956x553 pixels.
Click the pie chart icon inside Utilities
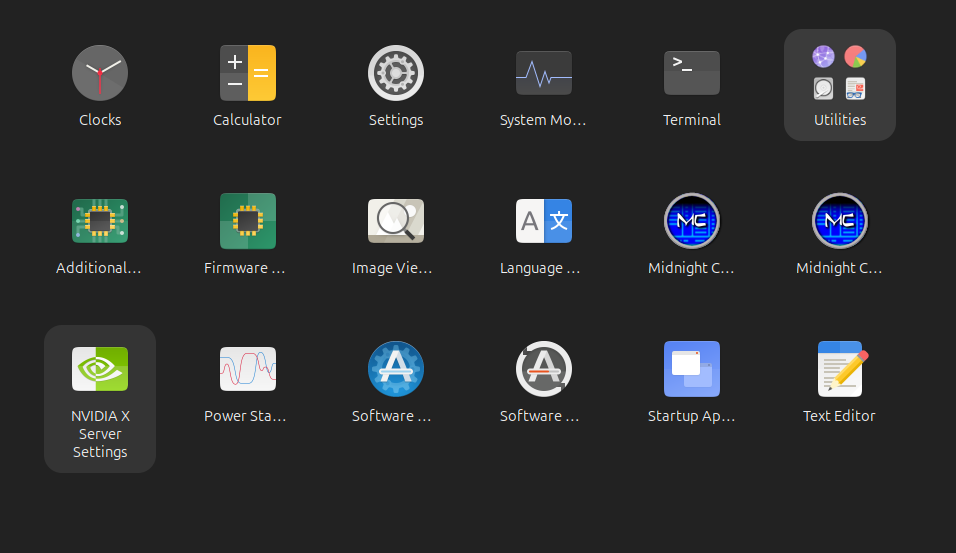[x=855, y=57]
